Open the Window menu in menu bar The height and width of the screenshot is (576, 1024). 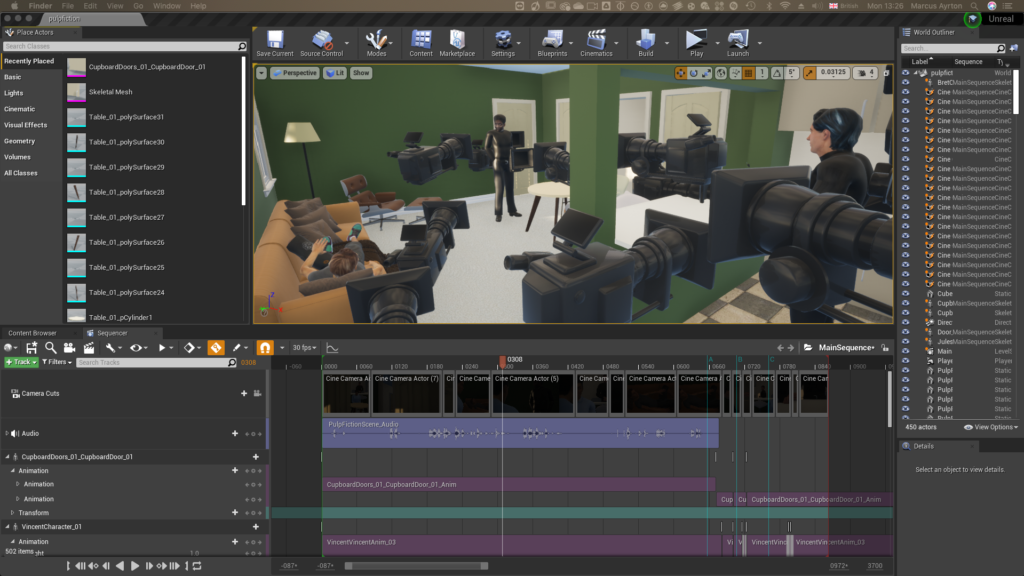coord(167,6)
